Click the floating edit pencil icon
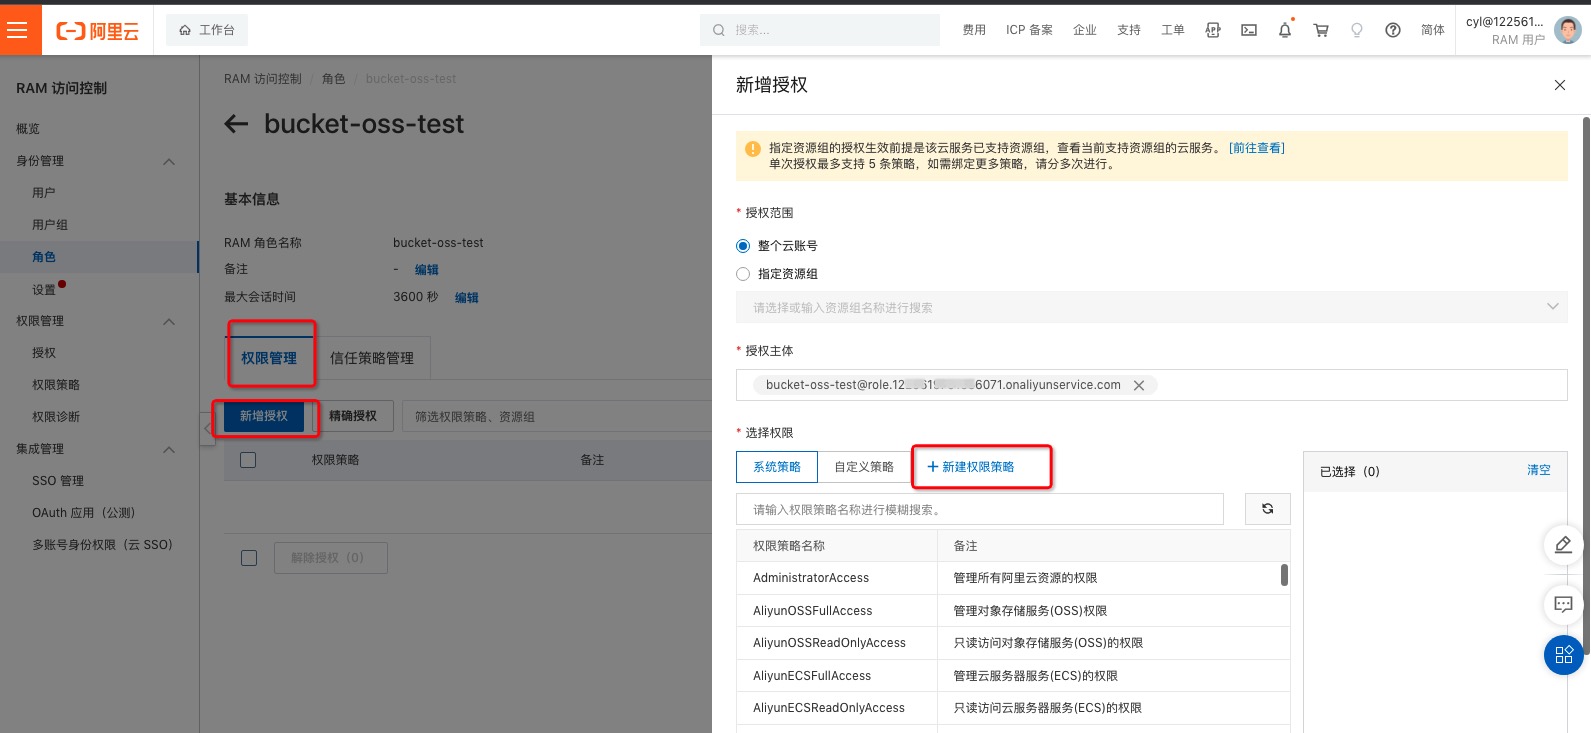1591x733 pixels. tap(1564, 545)
